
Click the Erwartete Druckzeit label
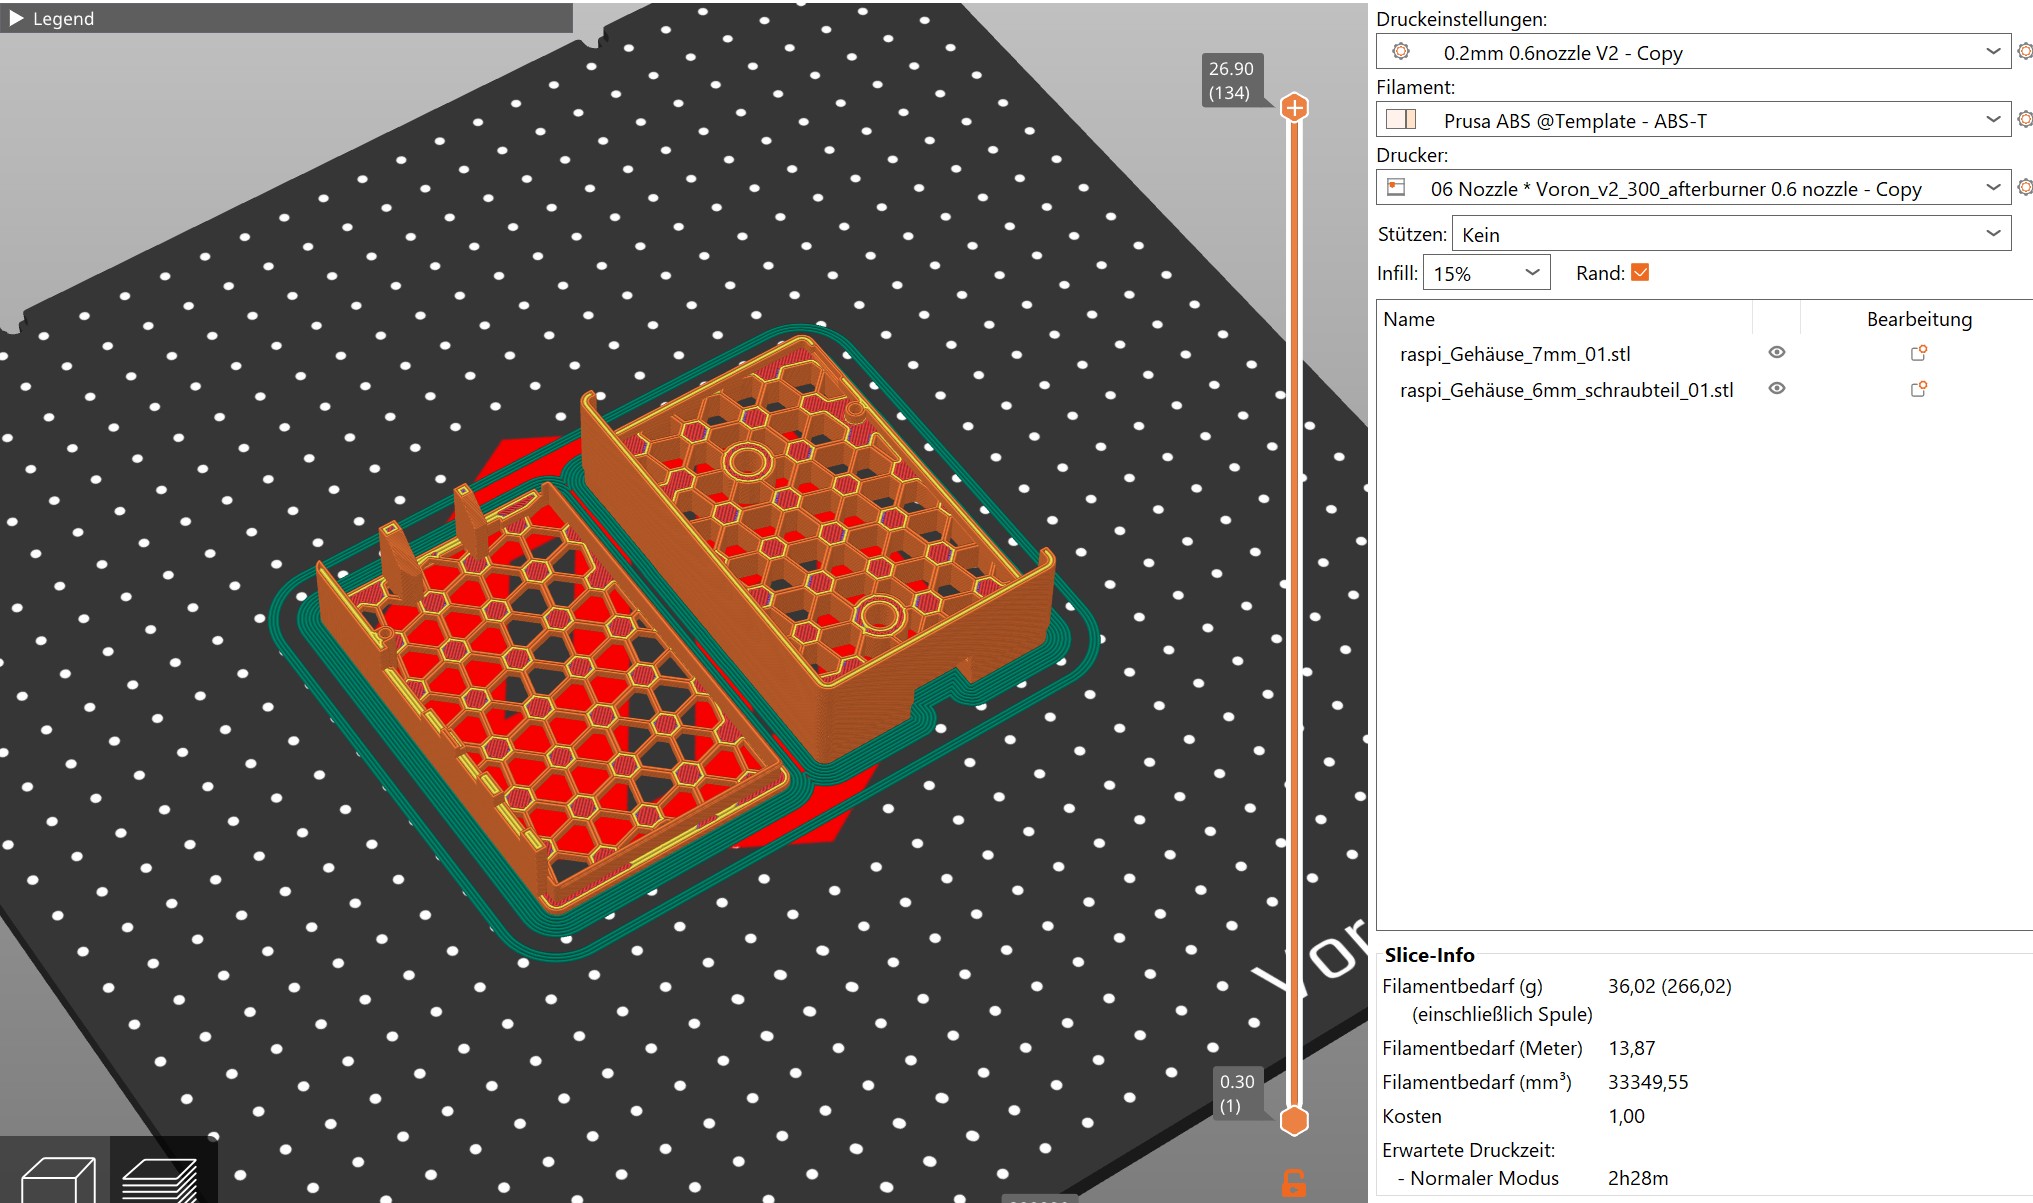click(x=1468, y=1150)
